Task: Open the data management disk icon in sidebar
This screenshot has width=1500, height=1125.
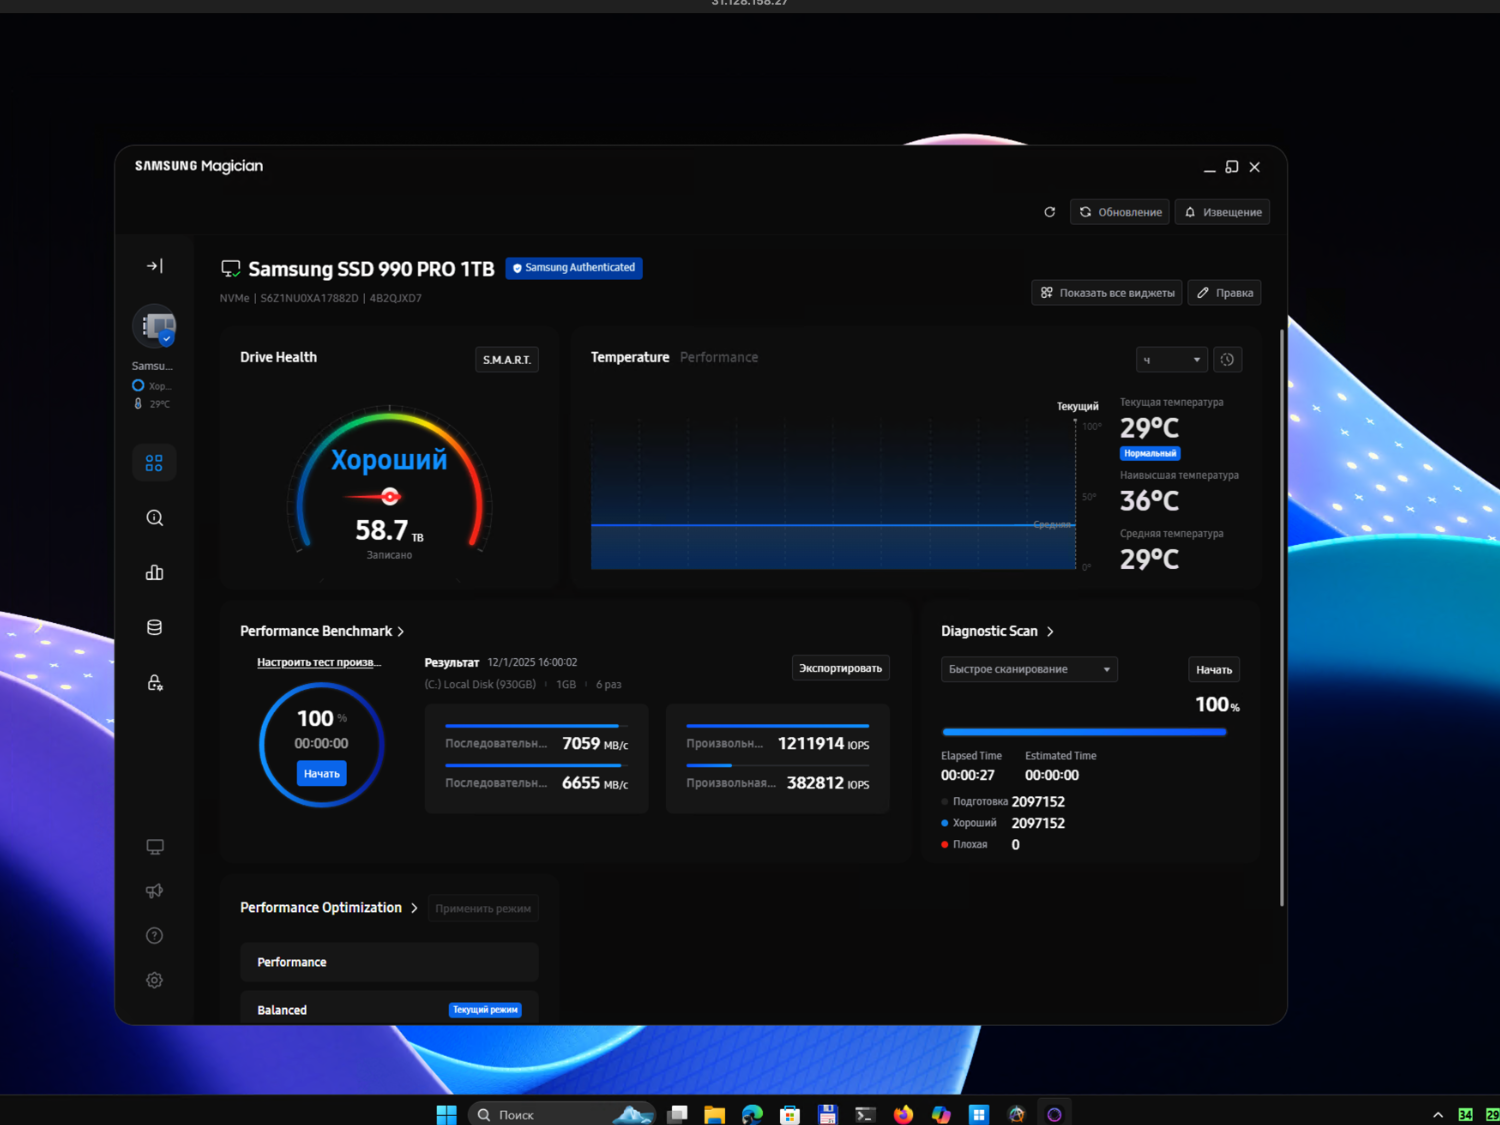Action: [154, 628]
